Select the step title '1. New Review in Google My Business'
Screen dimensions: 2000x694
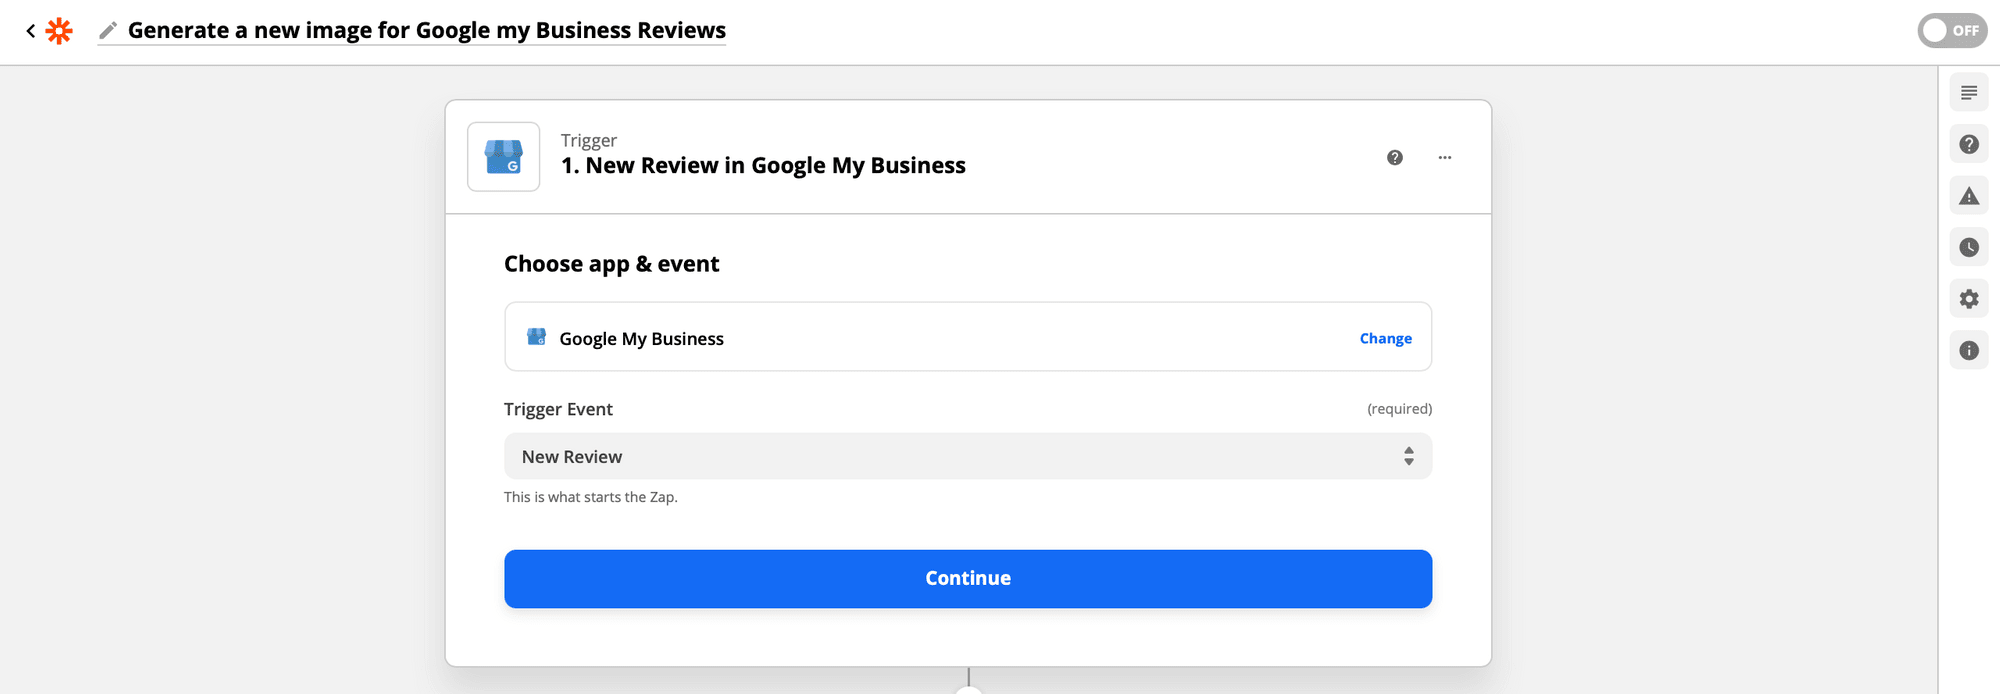763,166
